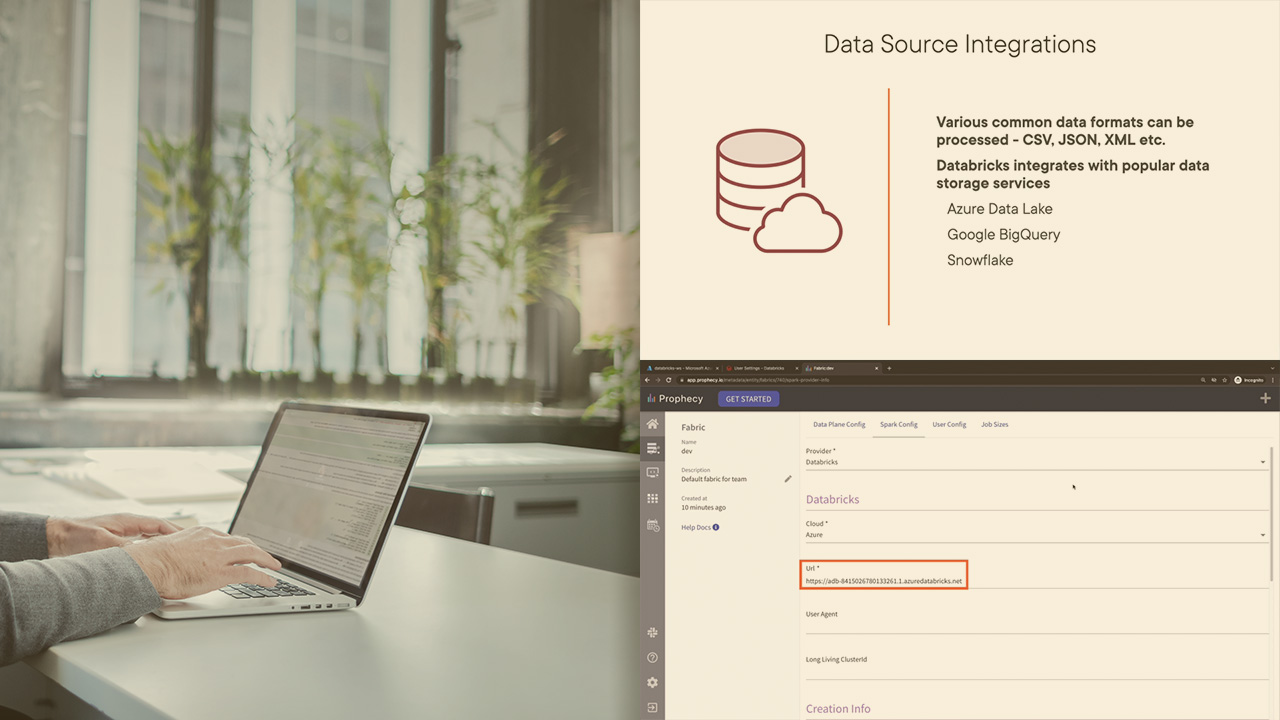Open the apps grid icon in the sidebar
This screenshot has width=1280, height=720.
(652, 498)
